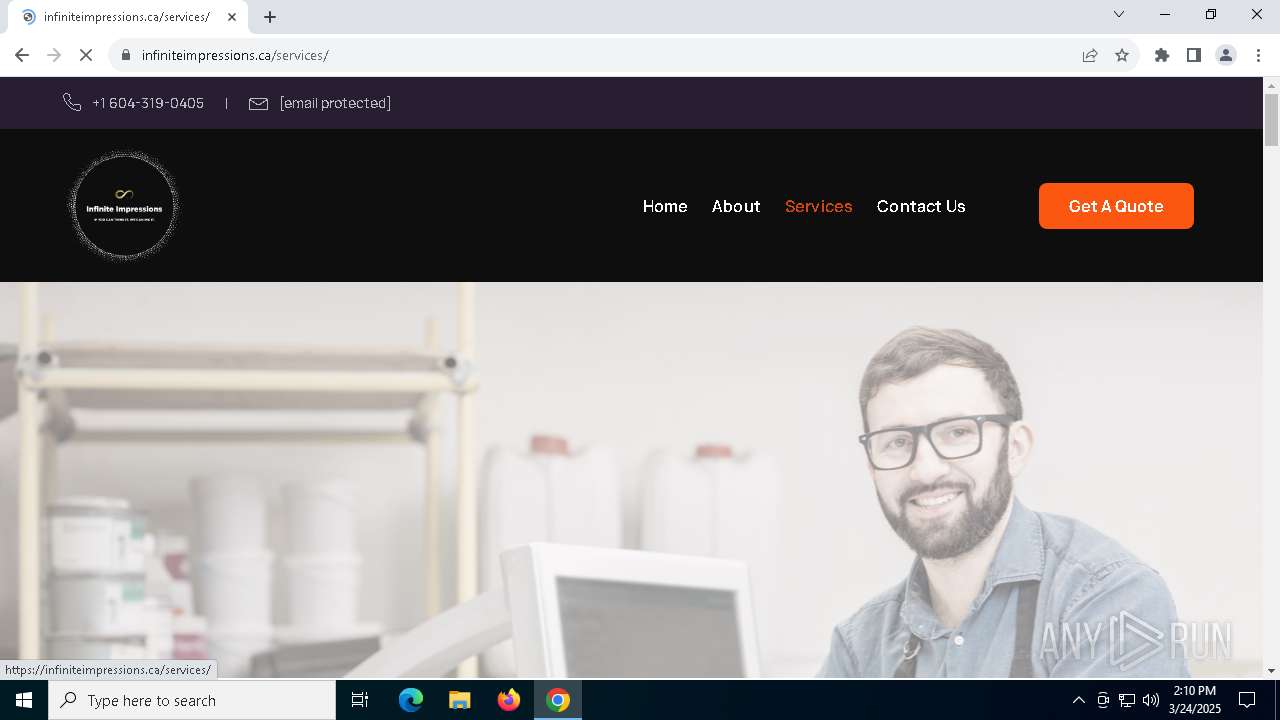Open the volume speaker icon
1280x720 pixels.
(x=1151, y=700)
